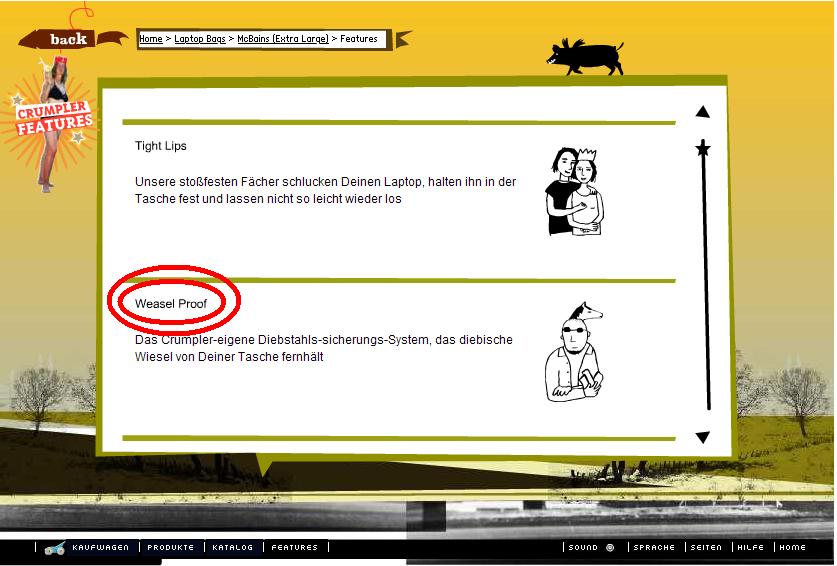
Task: Go to Laptop Bags breadcrumb
Action: (x=199, y=39)
